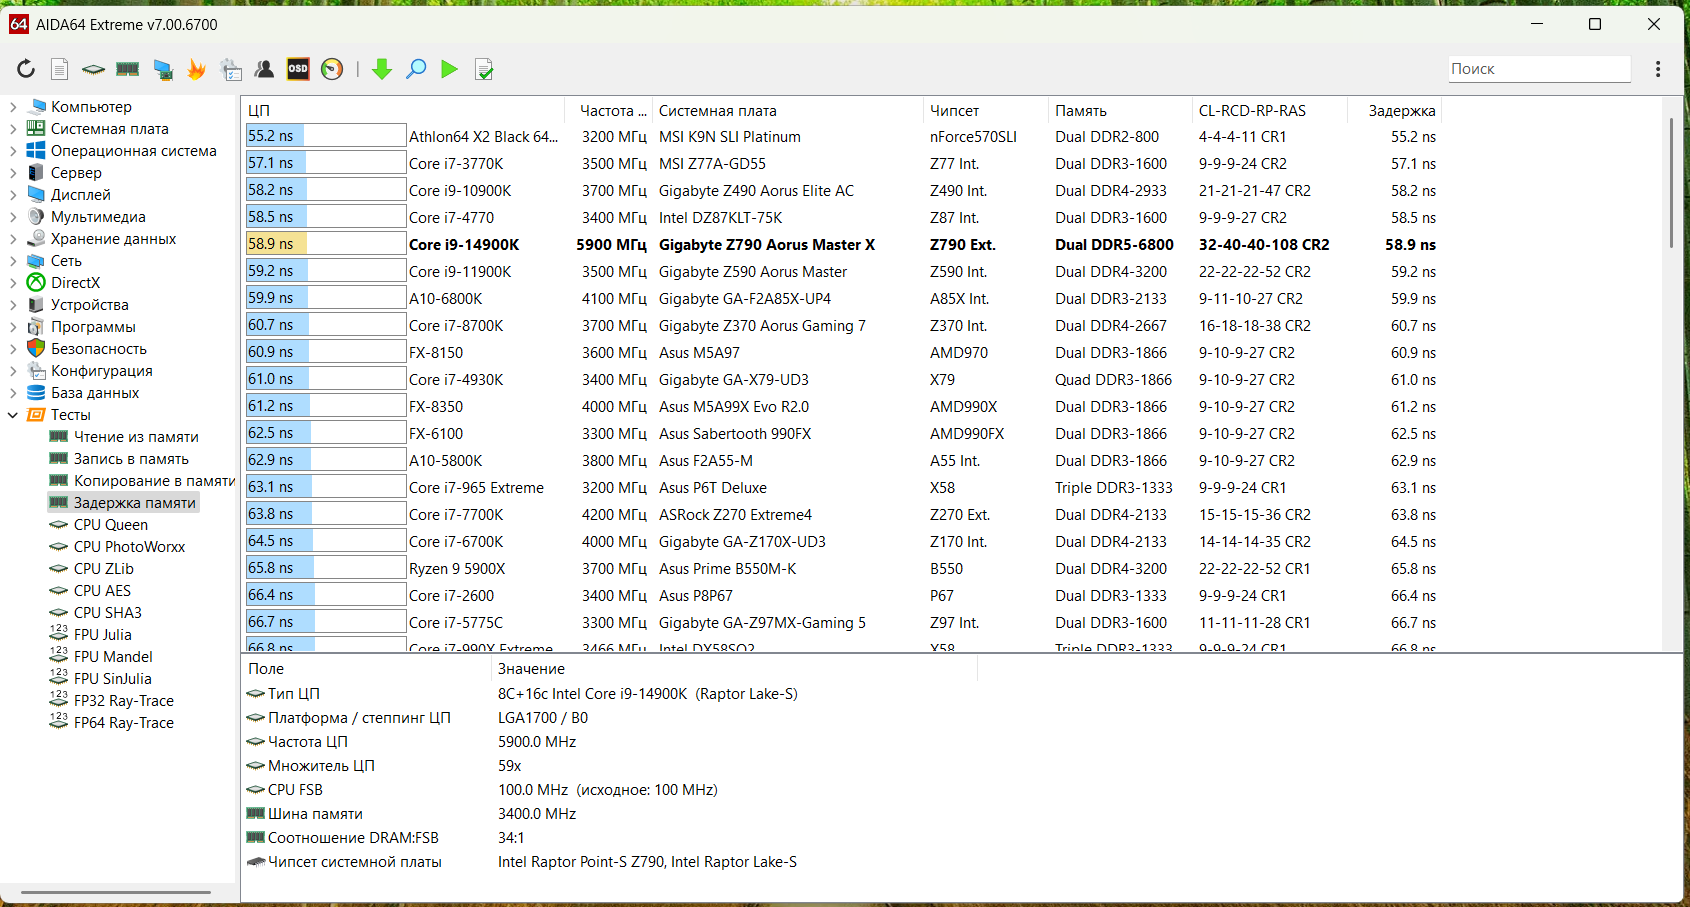Click the document with green checkmark icon
This screenshot has width=1690, height=907.
tap(484, 69)
